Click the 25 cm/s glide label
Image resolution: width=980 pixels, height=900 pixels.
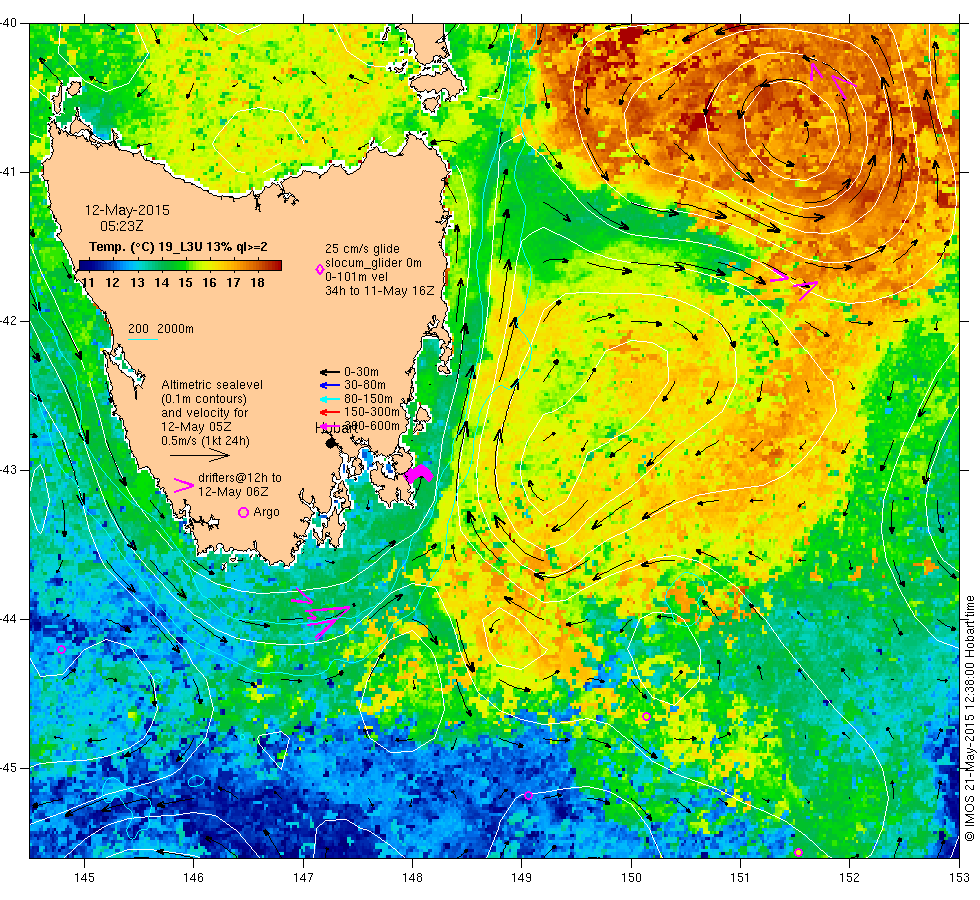pos(362,249)
